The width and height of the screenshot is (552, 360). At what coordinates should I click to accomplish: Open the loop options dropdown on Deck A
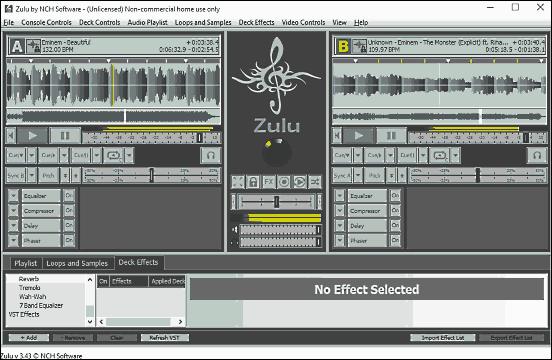click(x=129, y=155)
